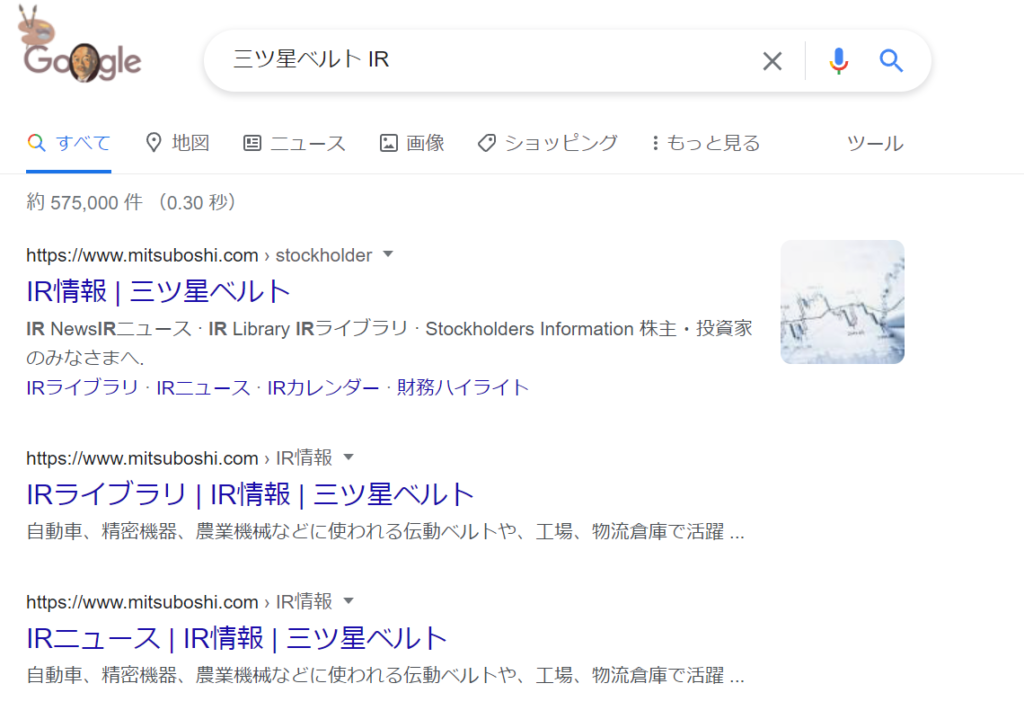Open dropdown arrow beside stockholder URL
Screen dimensions: 1024x728
(389, 254)
